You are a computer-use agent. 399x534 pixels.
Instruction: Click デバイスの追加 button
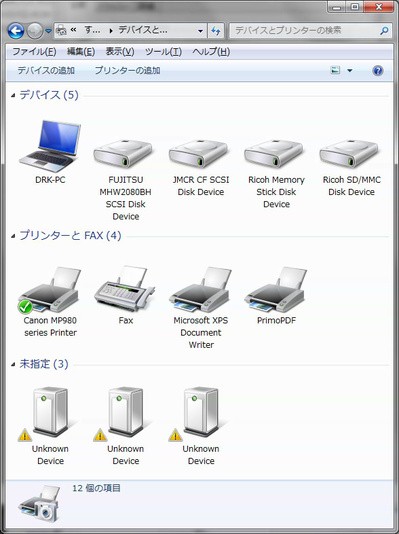(46, 70)
